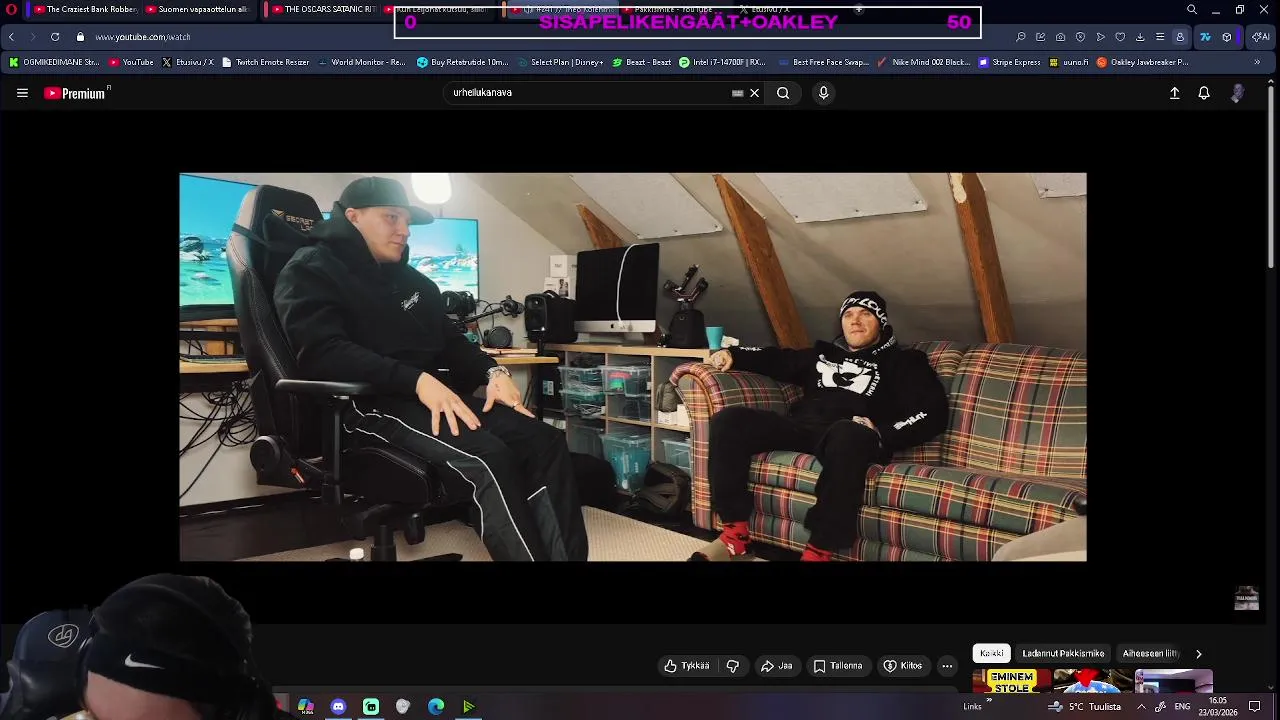Screen dimensions: 1280x720
Task: Open the YouTube notifications bell
Action: pyautogui.click(x=1204, y=93)
